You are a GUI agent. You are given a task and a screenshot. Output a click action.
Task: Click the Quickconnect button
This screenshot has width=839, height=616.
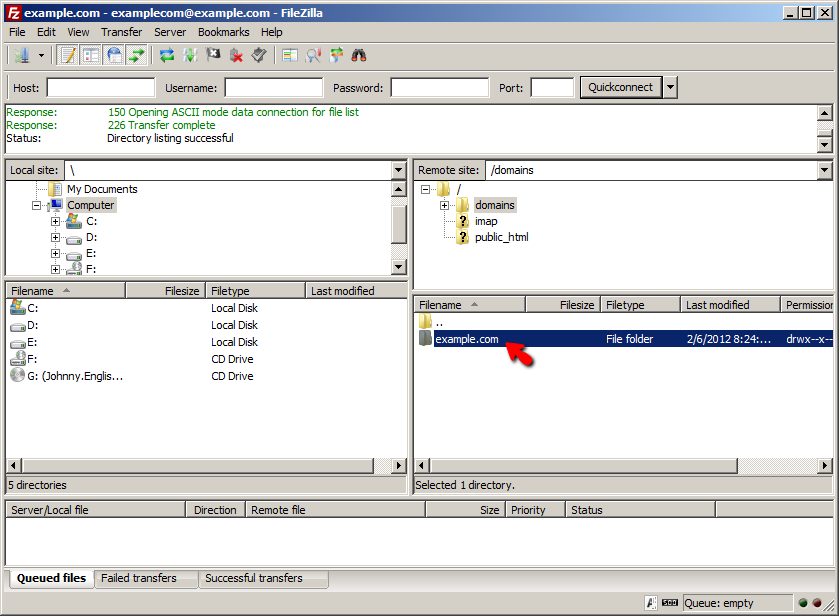[620, 88]
